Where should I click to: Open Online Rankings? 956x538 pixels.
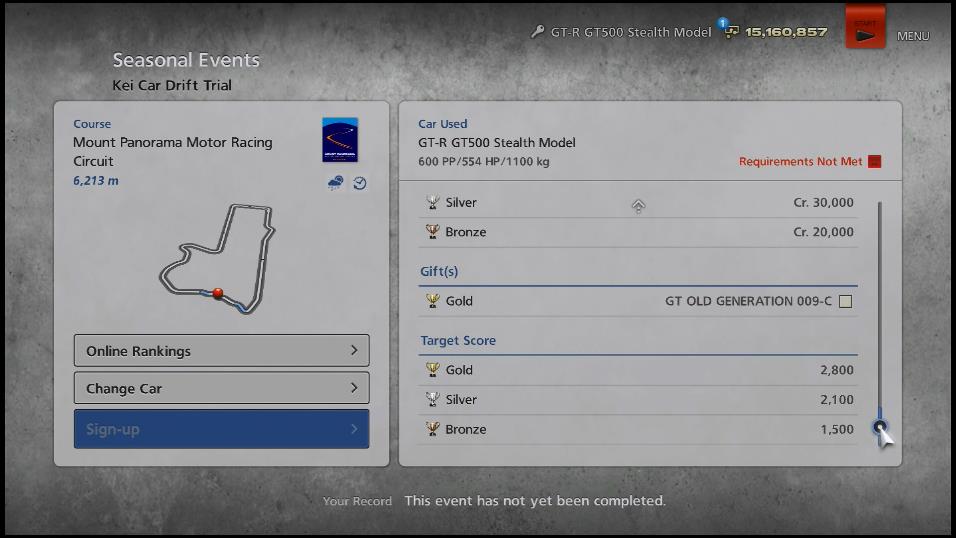pyautogui.click(x=221, y=350)
